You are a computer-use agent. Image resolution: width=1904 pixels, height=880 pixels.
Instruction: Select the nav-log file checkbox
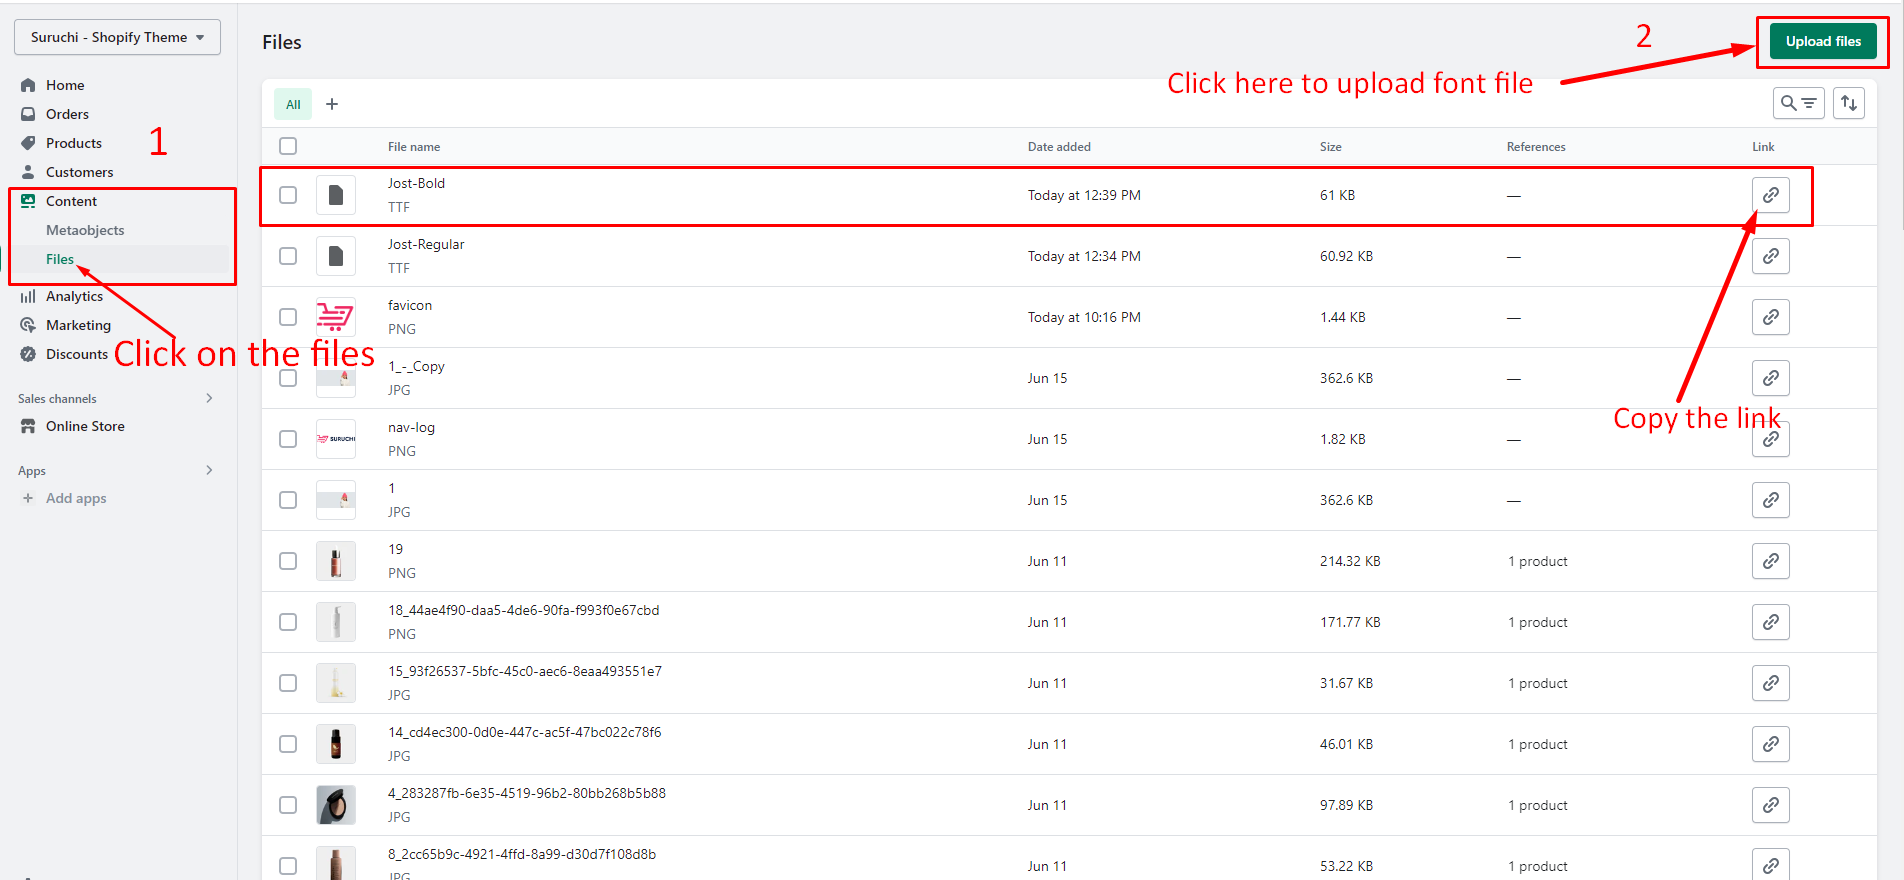[288, 439]
